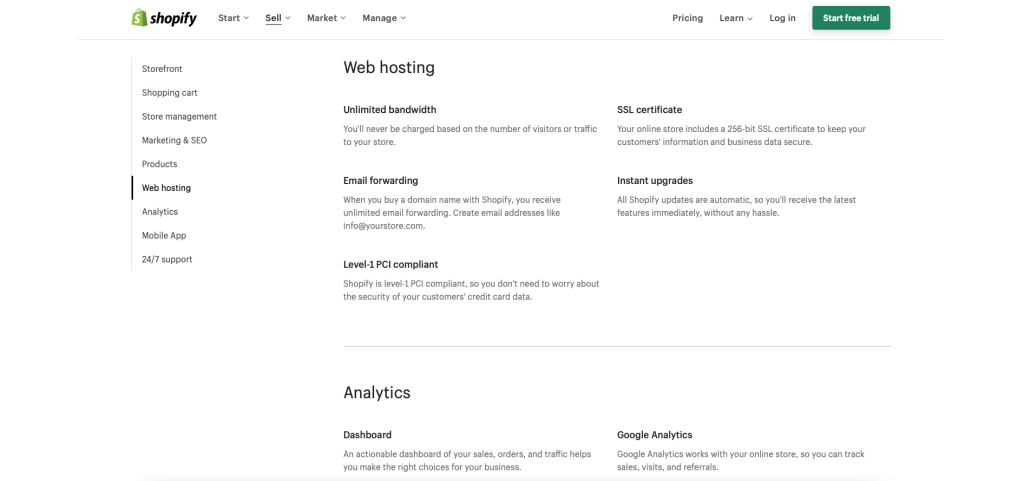The width and height of the screenshot is (1024, 481).
Task: Click the Analytics section heading
Action: pos(377,393)
